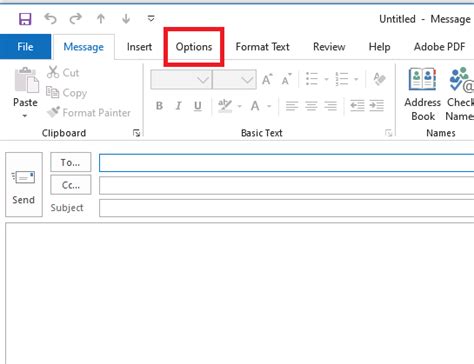Open the Basic Text dialog launcher
This screenshot has width=474, height=364.
coord(388,133)
